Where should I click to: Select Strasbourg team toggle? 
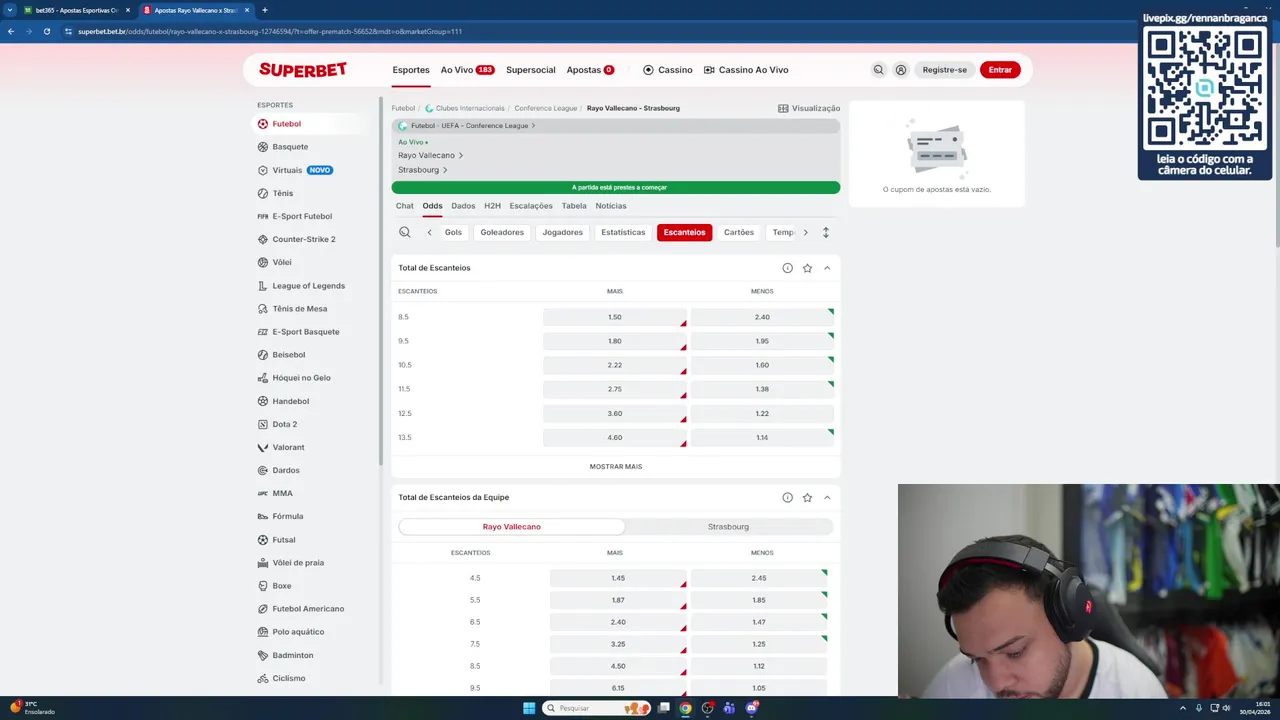click(x=728, y=527)
